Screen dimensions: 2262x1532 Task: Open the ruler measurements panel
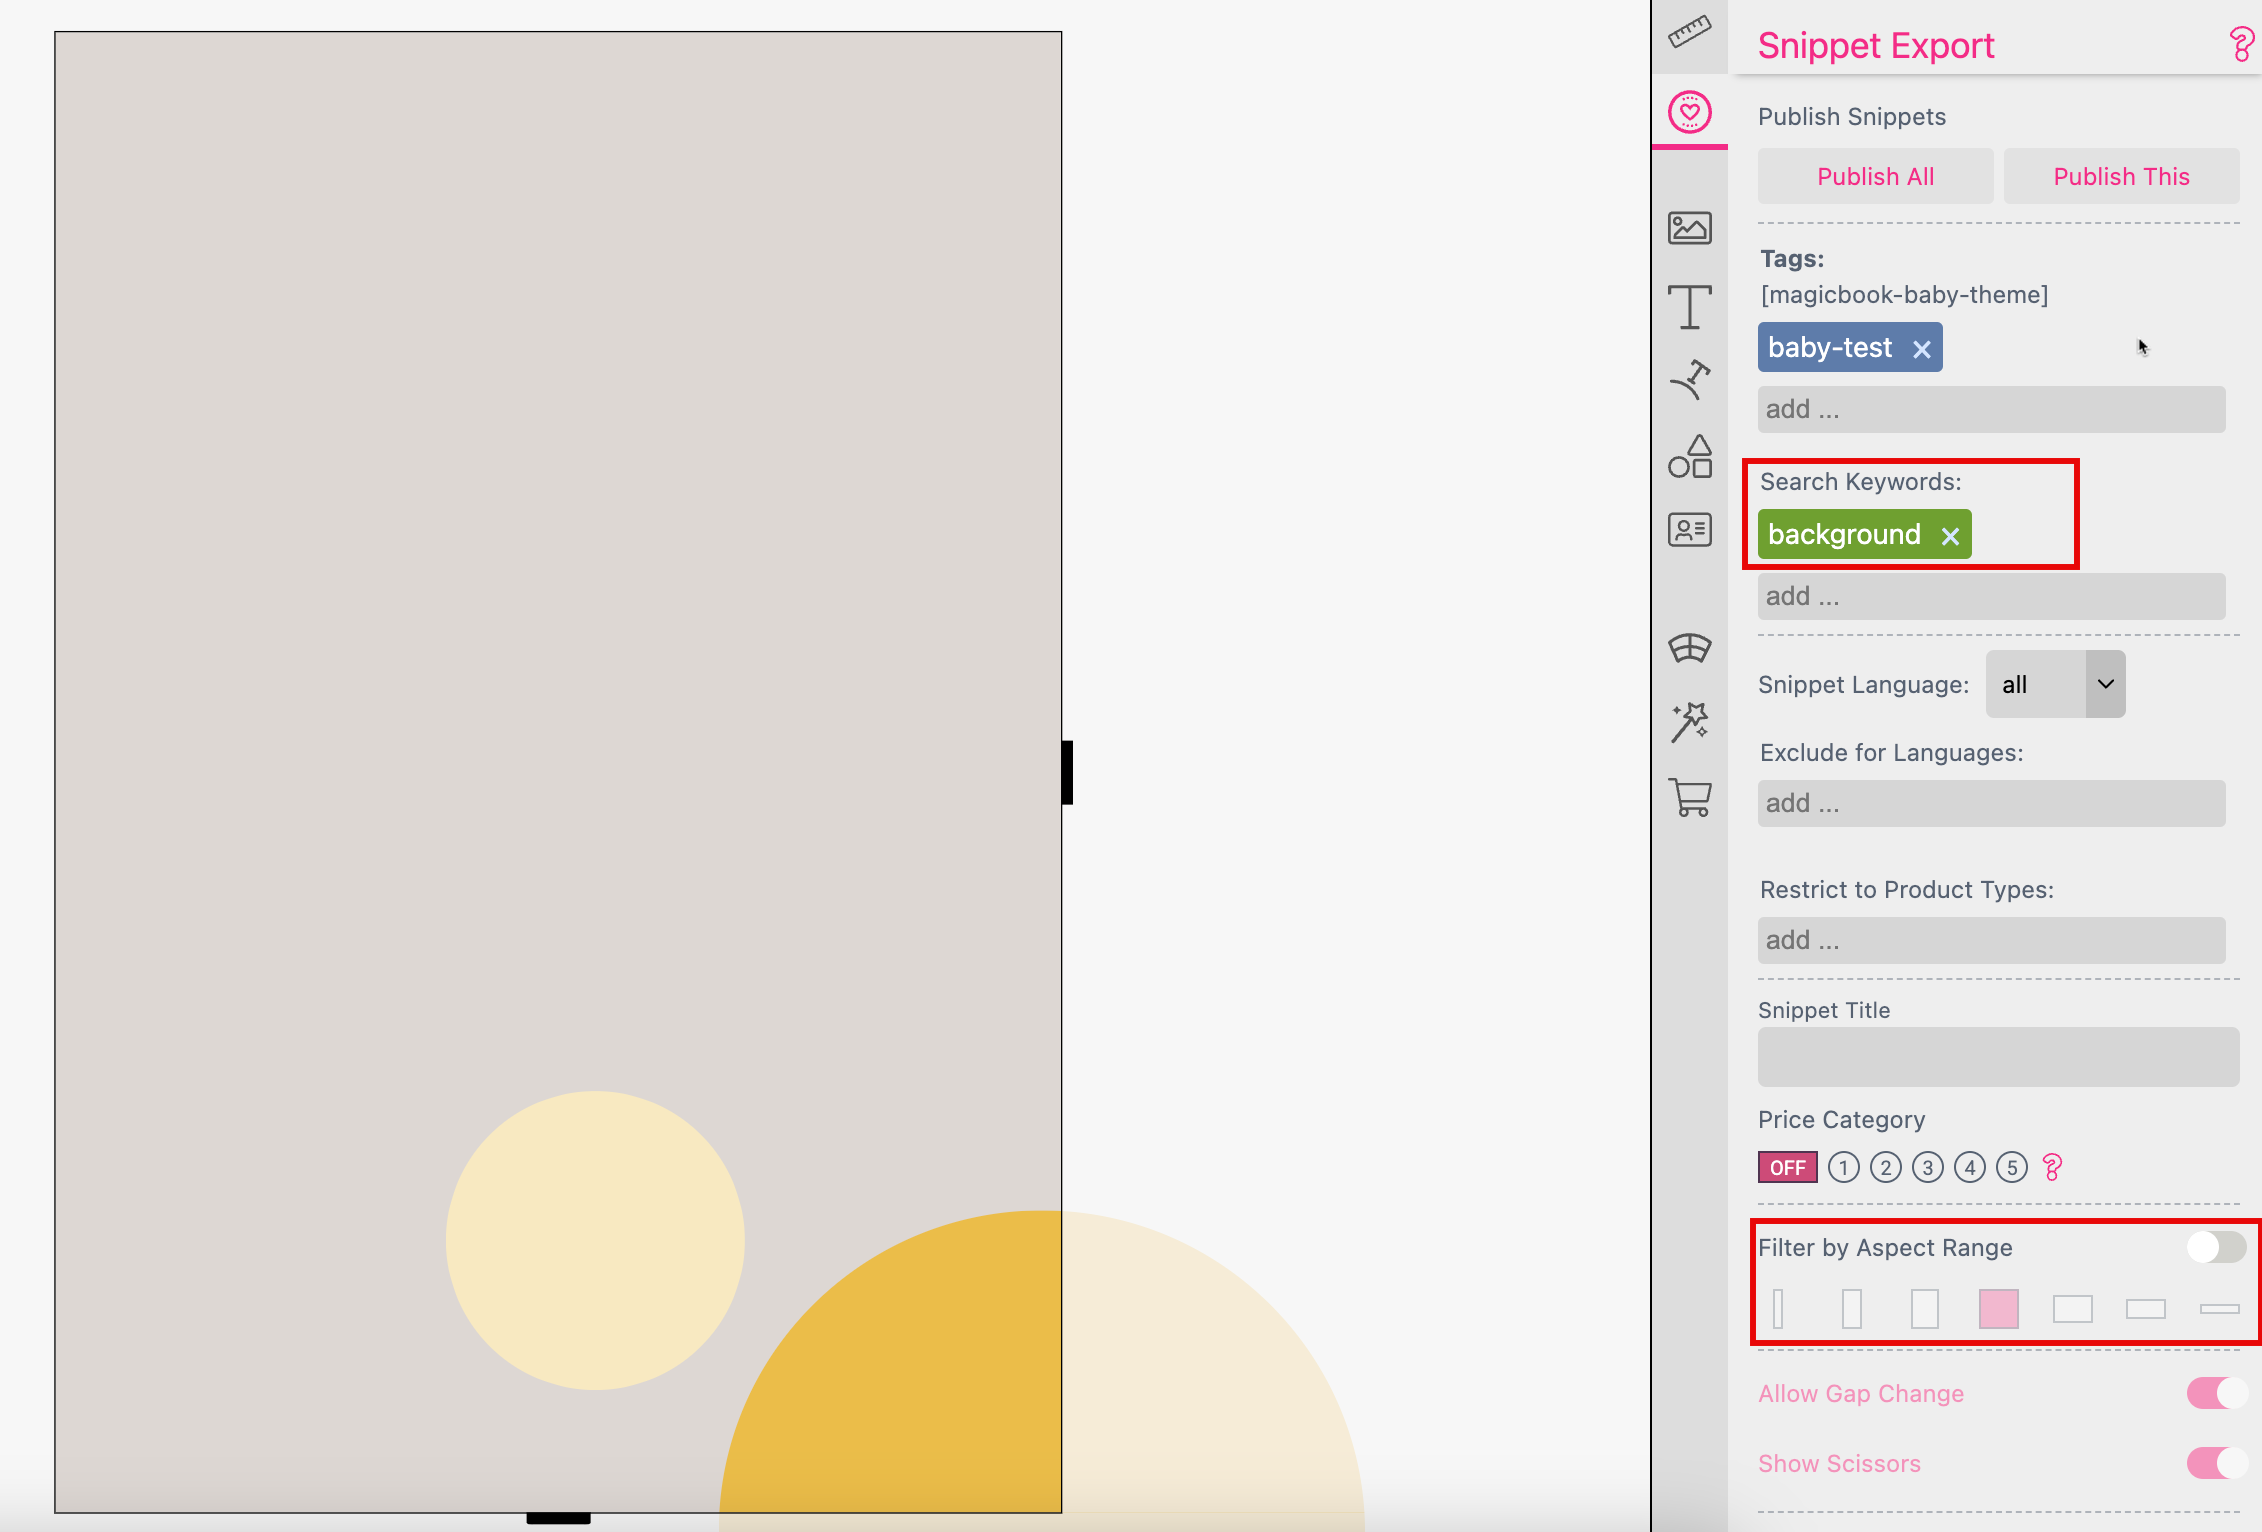pyautogui.click(x=1689, y=32)
